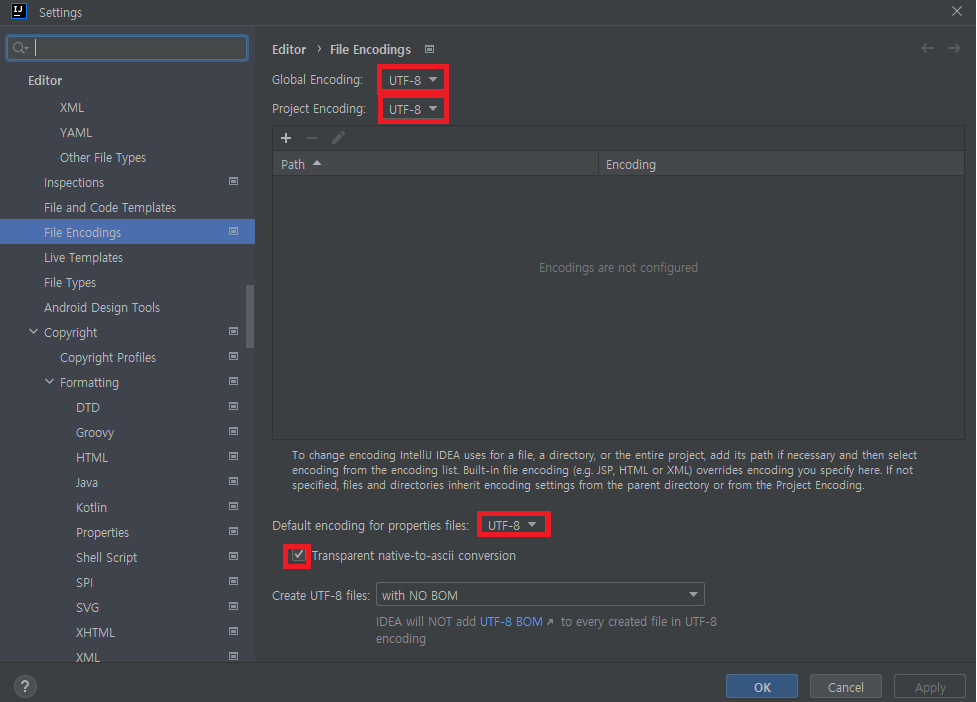Click the Apply button
Screen dimensions: 977x702
tap(930, 687)
